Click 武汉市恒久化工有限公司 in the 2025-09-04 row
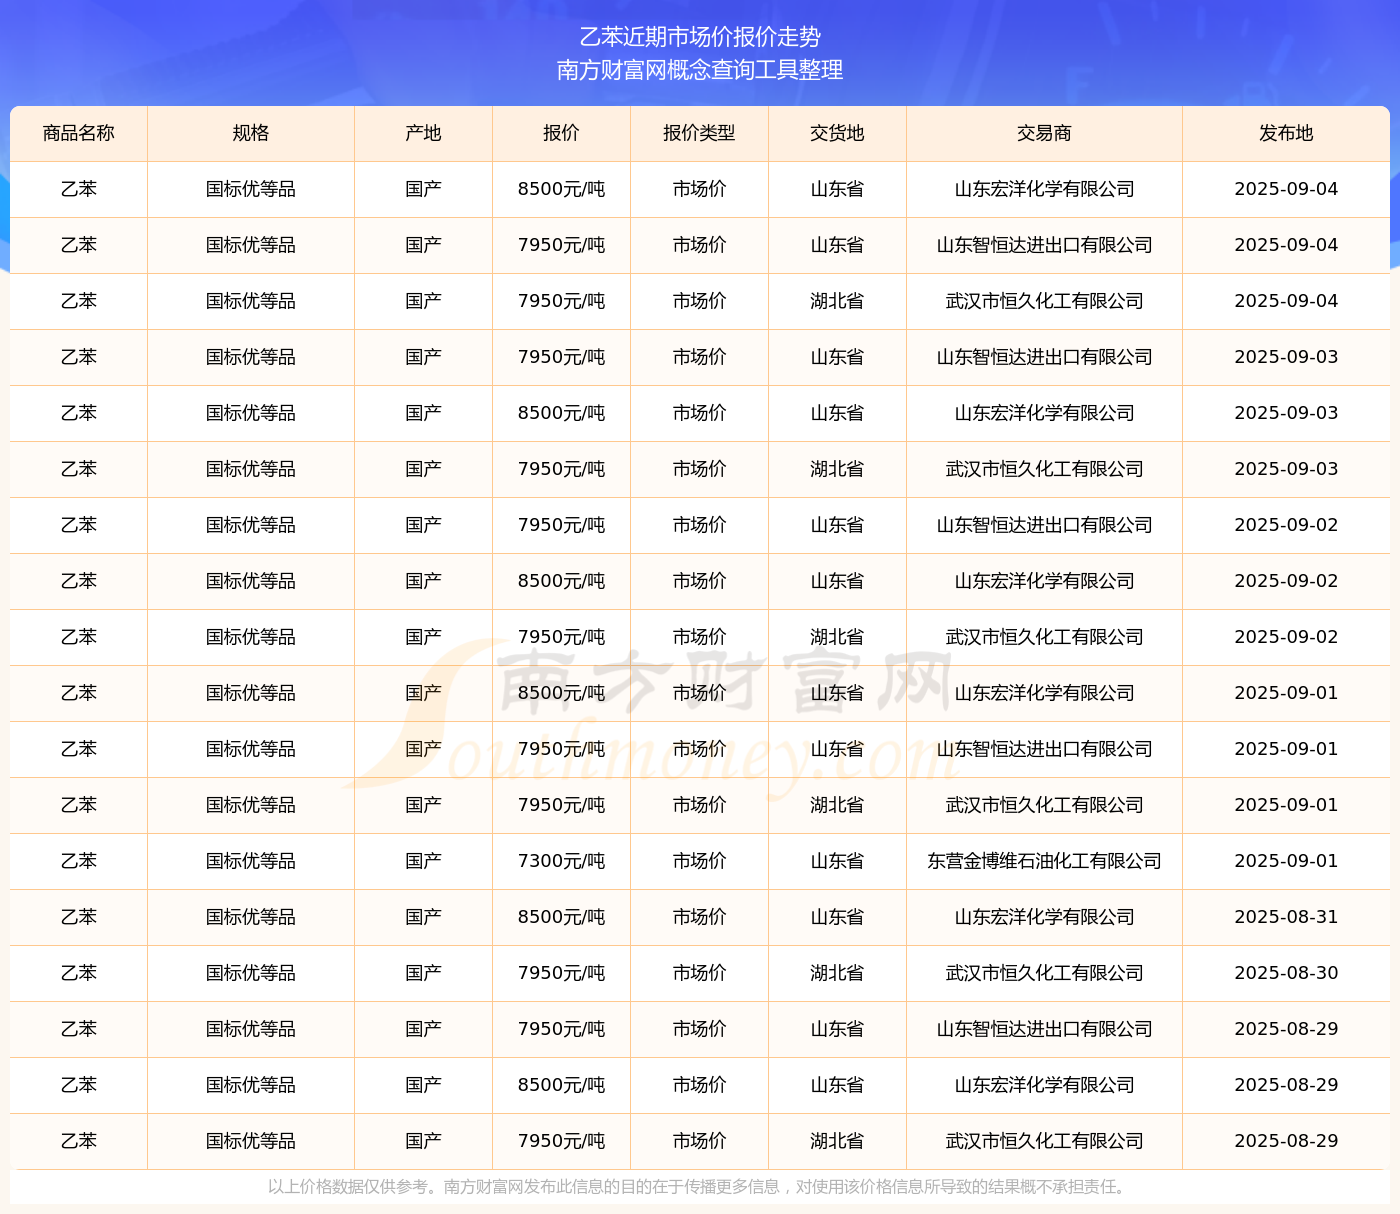This screenshot has height=1214, width=1400. point(1044,301)
